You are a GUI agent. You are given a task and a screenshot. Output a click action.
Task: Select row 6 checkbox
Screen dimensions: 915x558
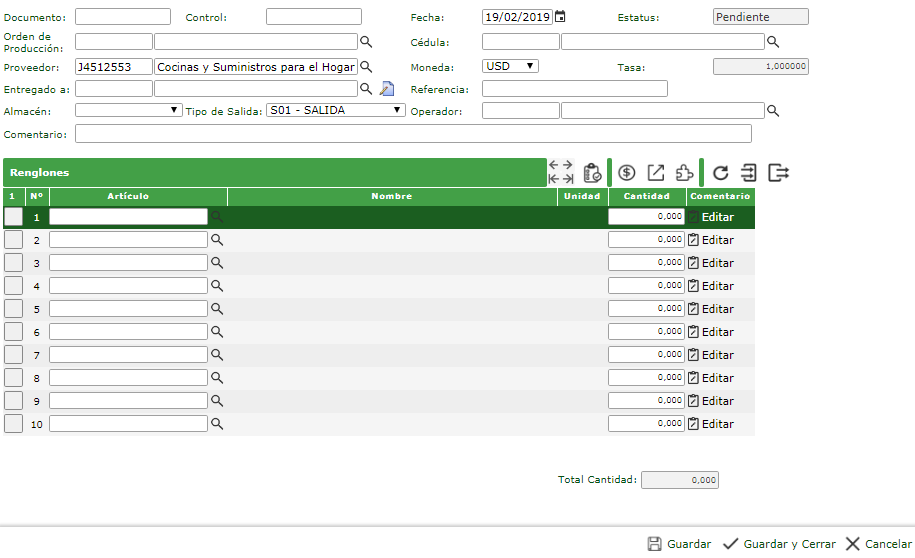[x=13, y=332]
